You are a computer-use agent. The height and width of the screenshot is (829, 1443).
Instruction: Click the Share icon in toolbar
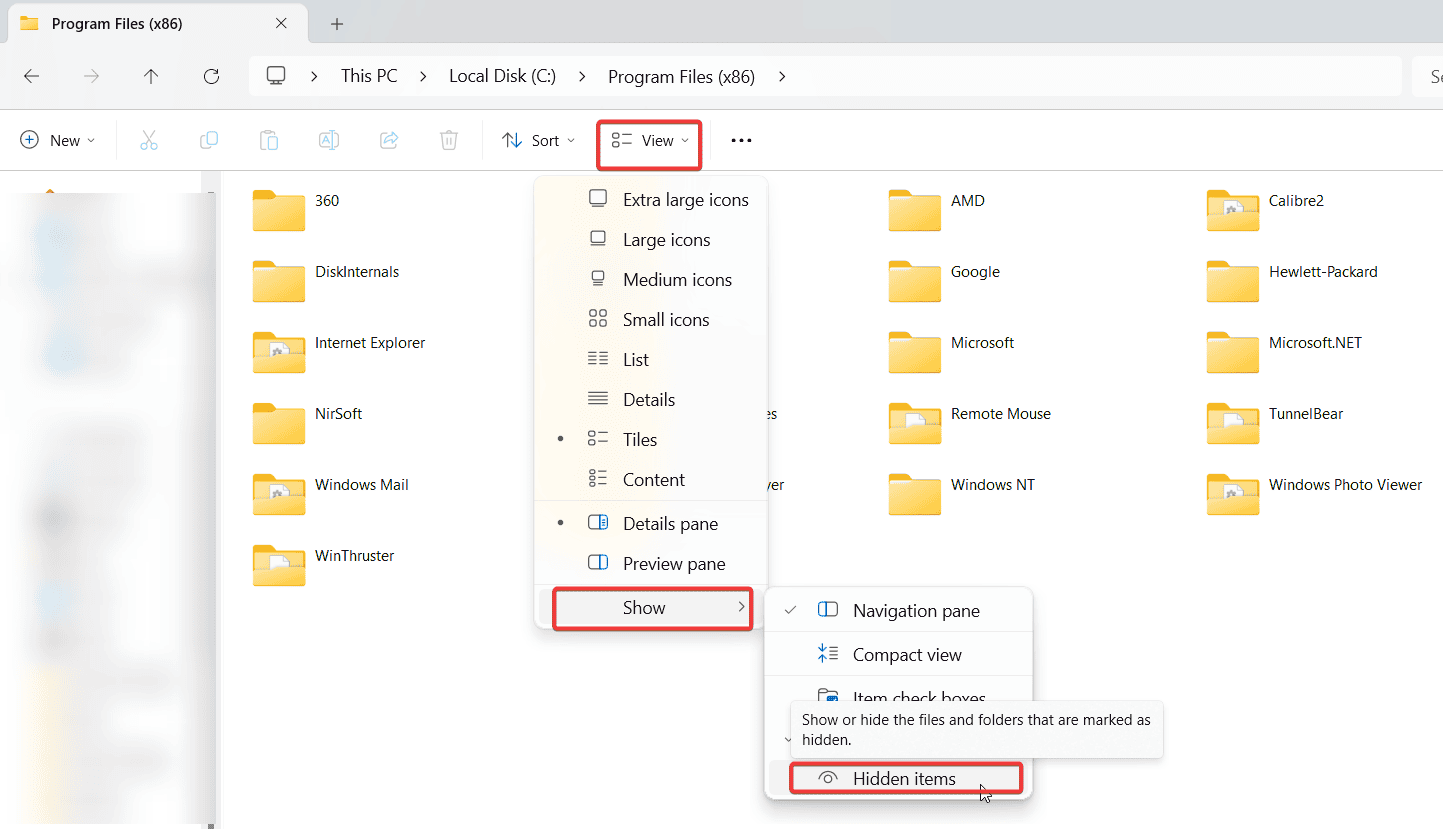coord(389,141)
